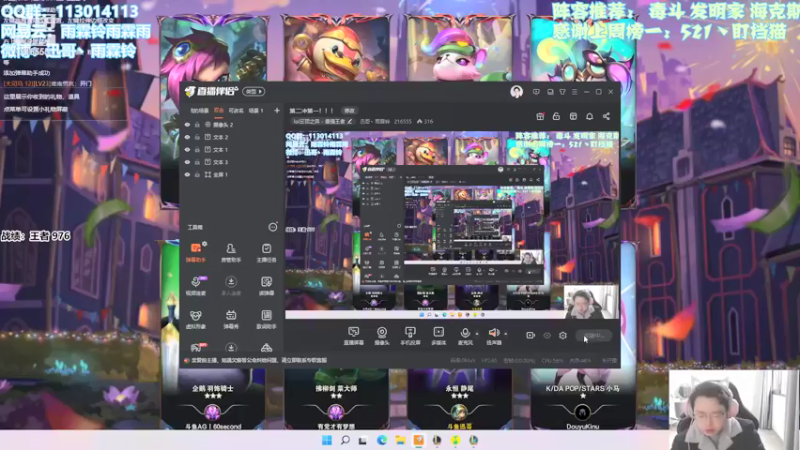Click the 扬声器 speaker icon
The width and height of the screenshot is (800, 450).
click(493, 333)
